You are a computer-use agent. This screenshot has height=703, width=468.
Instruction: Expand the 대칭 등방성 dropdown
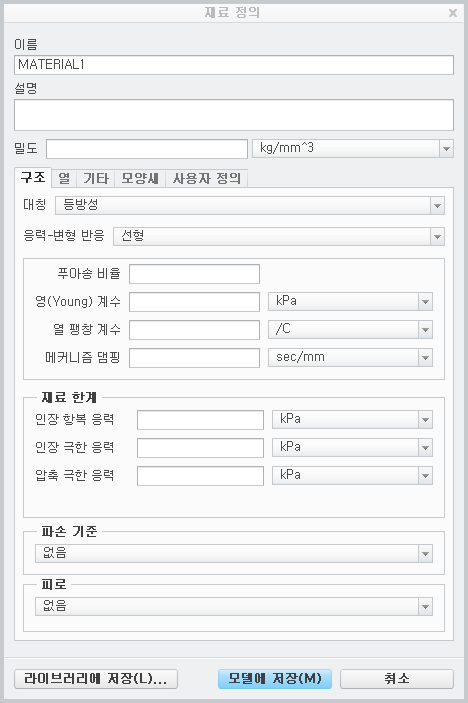click(250, 205)
